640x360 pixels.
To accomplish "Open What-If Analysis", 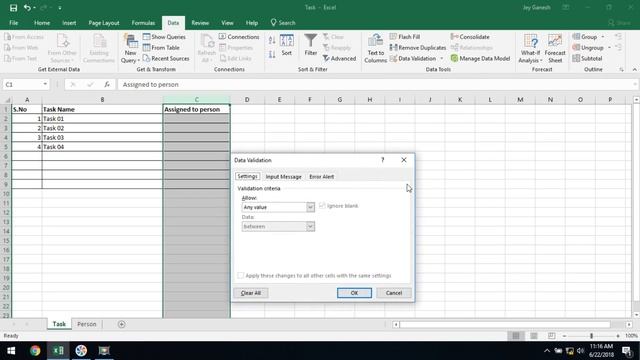I will coord(530,49).
